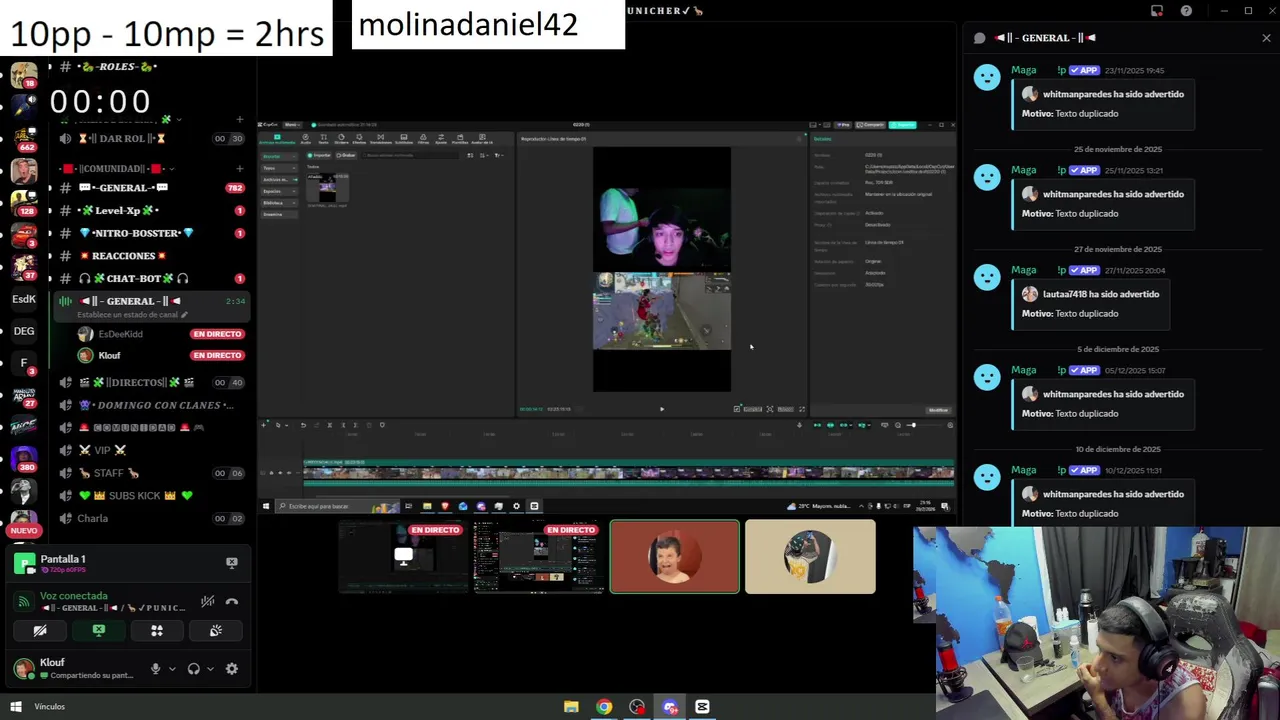Image resolution: width=1280 pixels, height=720 pixels.
Task: Open the F server with 3 badge
Action: 24,363
